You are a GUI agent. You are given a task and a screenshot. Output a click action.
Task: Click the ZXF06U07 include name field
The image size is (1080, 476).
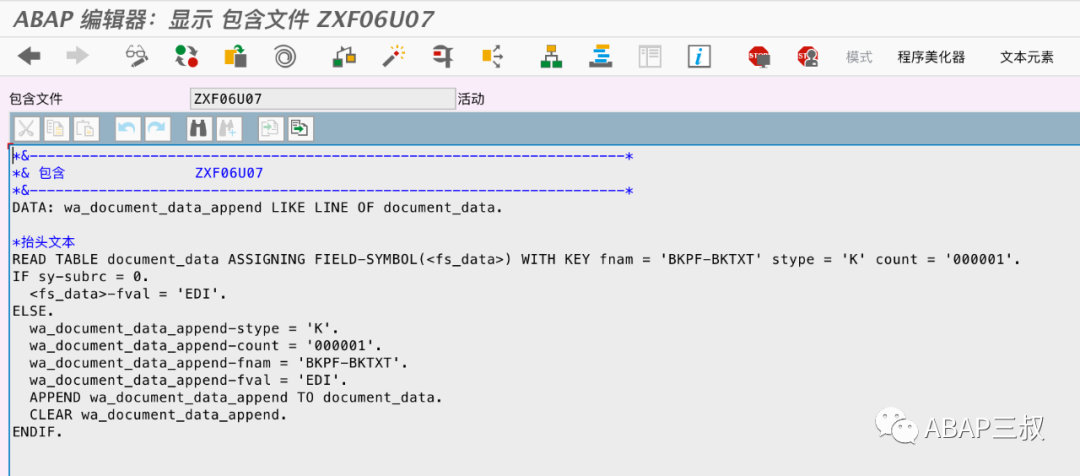pyautogui.click(x=322, y=99)
